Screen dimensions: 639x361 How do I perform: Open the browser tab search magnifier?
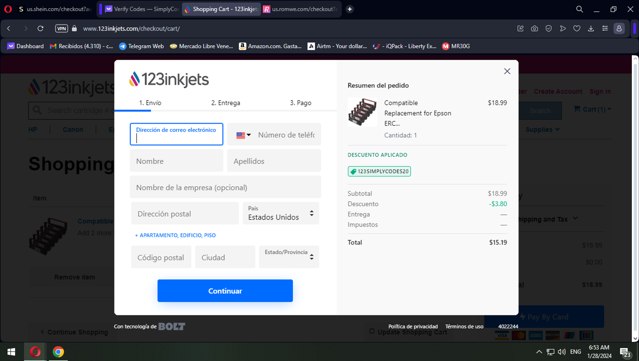pos(579,9)
